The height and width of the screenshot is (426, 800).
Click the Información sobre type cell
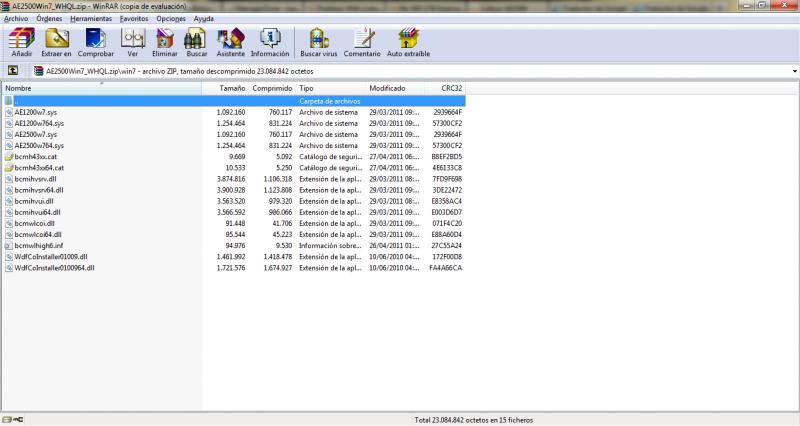coord(330,245)
